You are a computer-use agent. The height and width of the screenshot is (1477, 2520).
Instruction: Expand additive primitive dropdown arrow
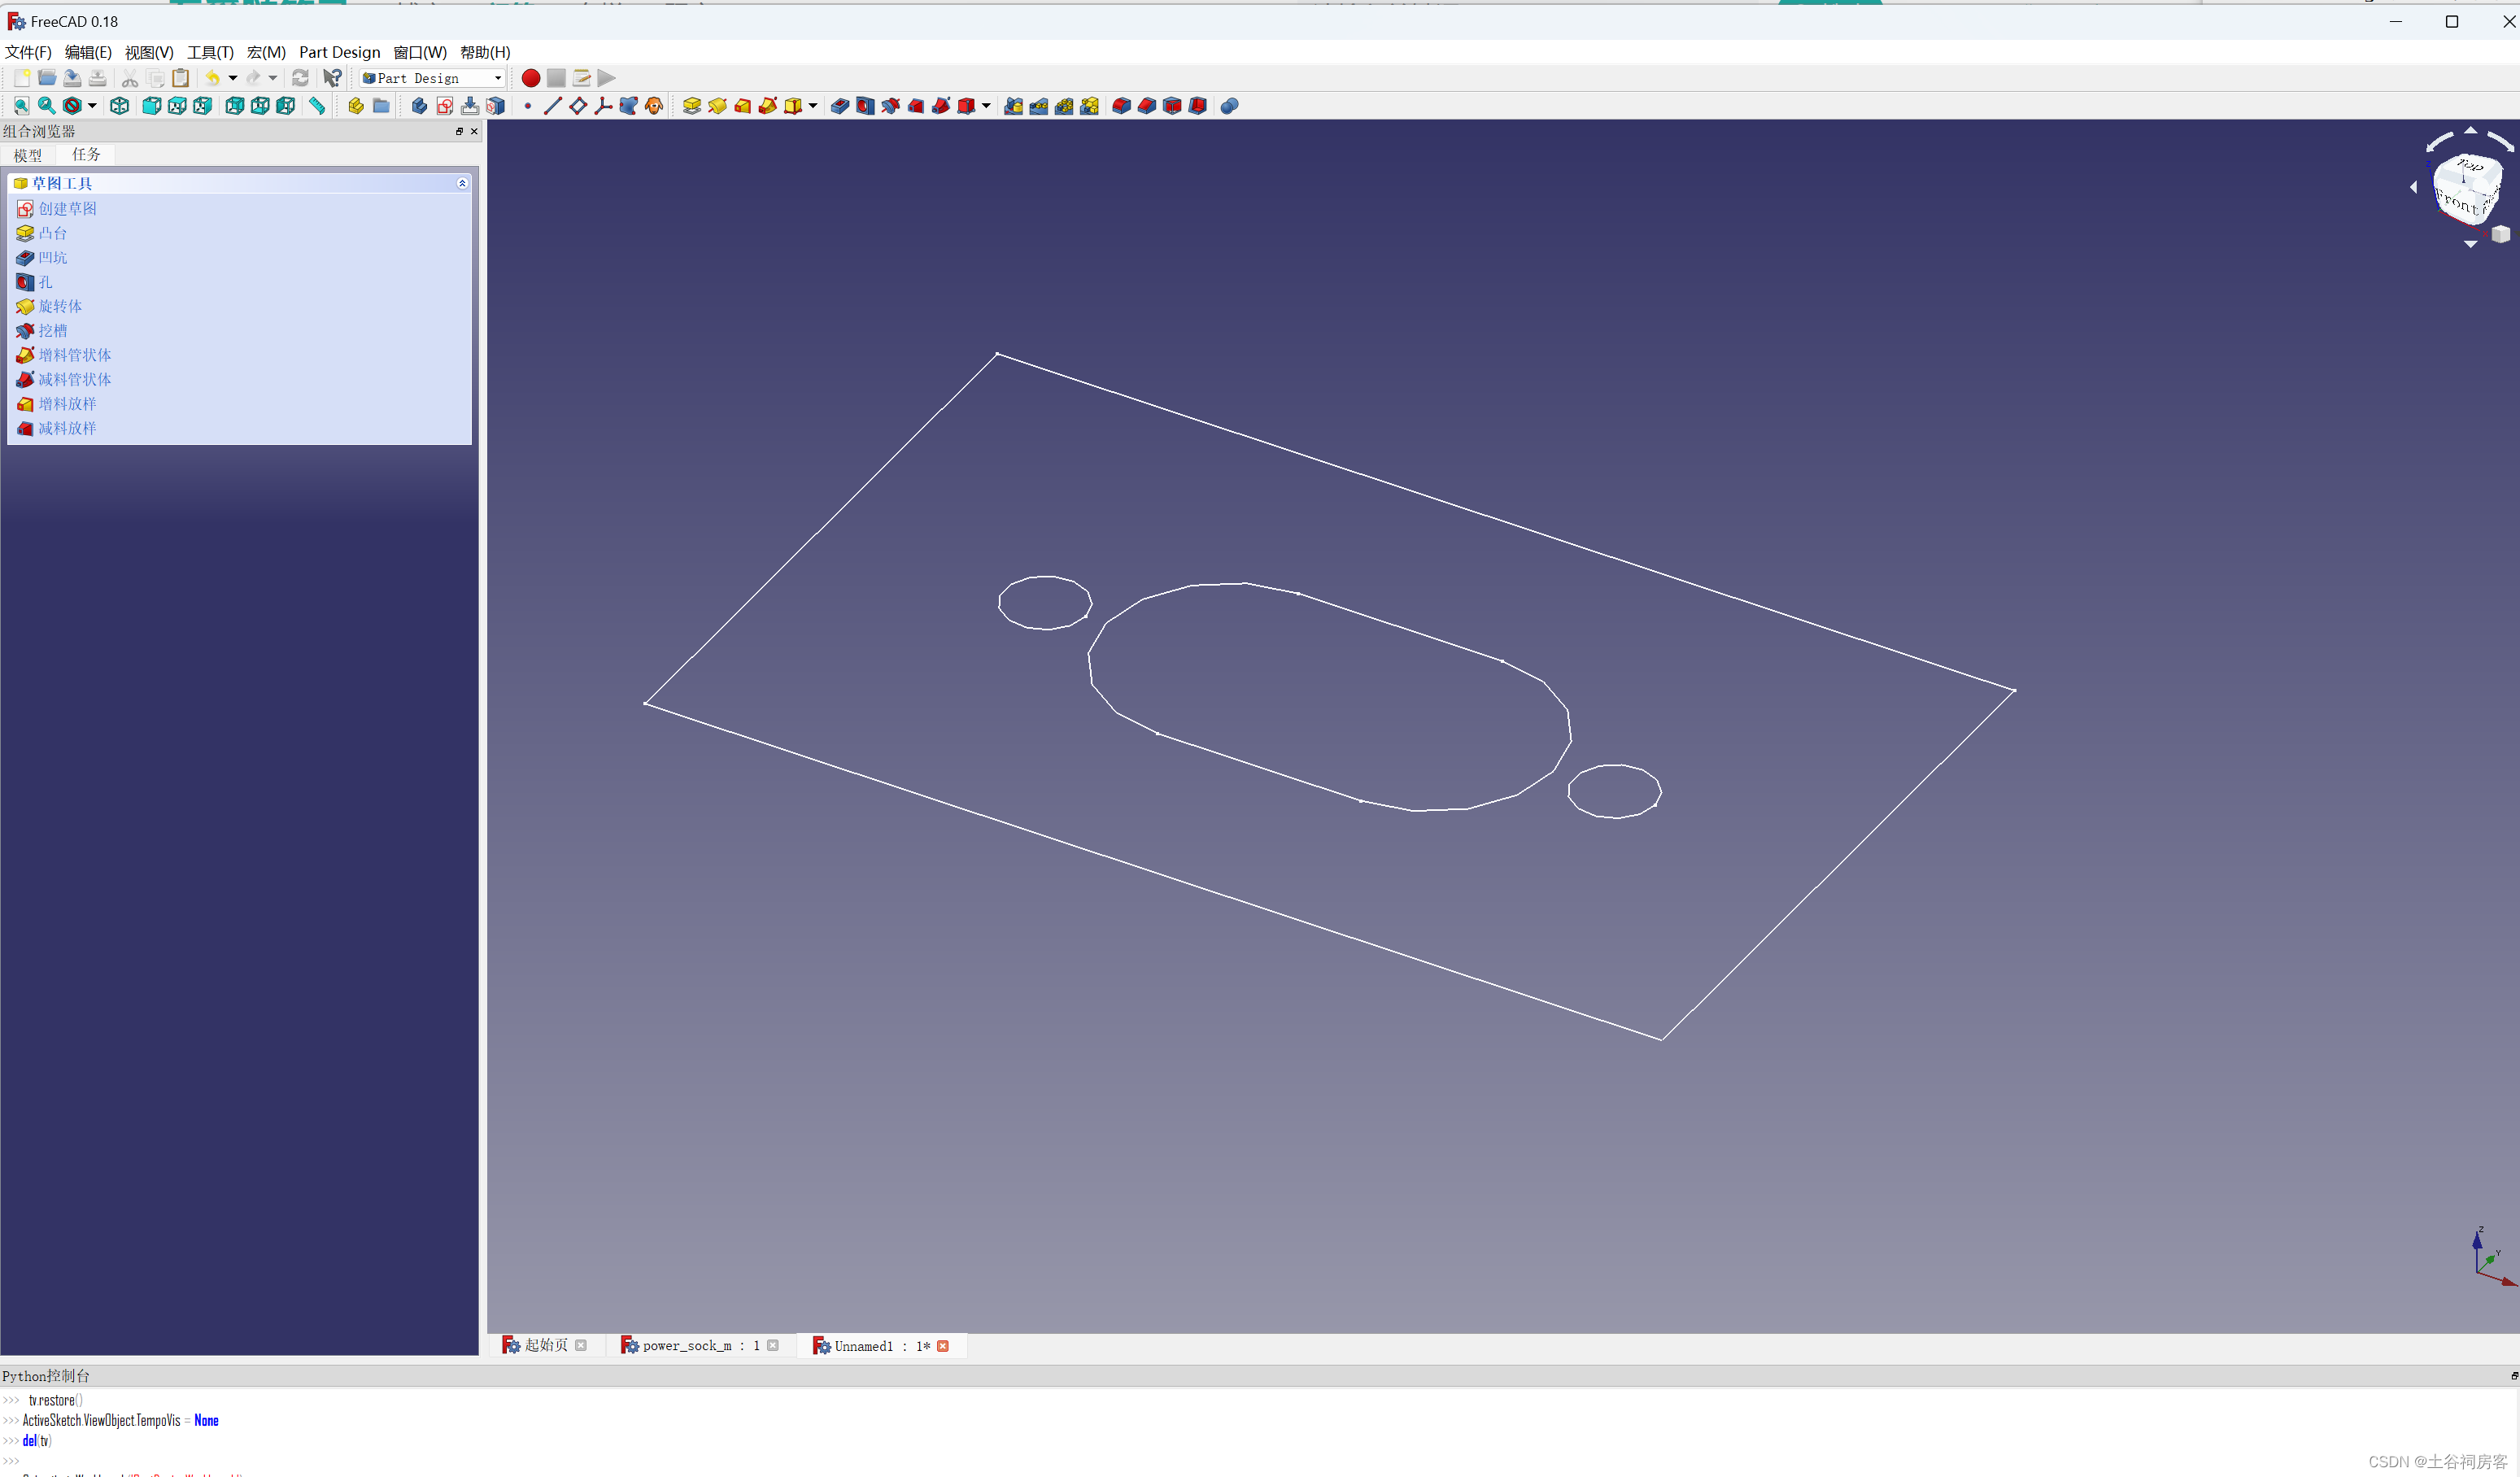pyautogui.click(x=813, y=106)
